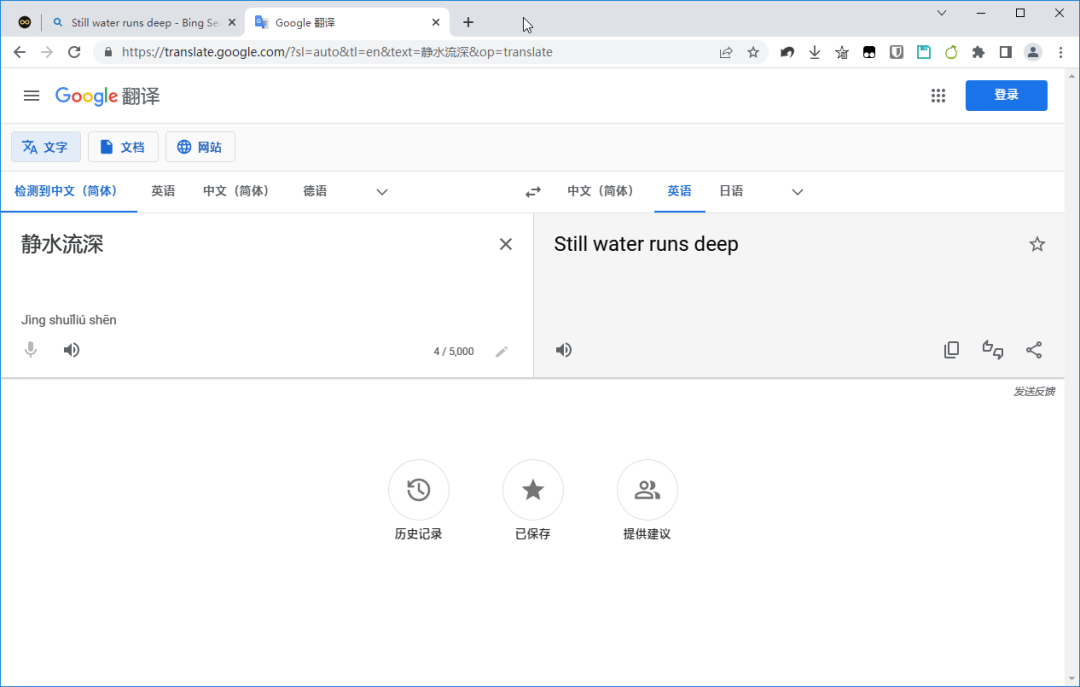Expand more target languages dropdown
This screenshot has height=687, width=1080.
tap(797, 192)
